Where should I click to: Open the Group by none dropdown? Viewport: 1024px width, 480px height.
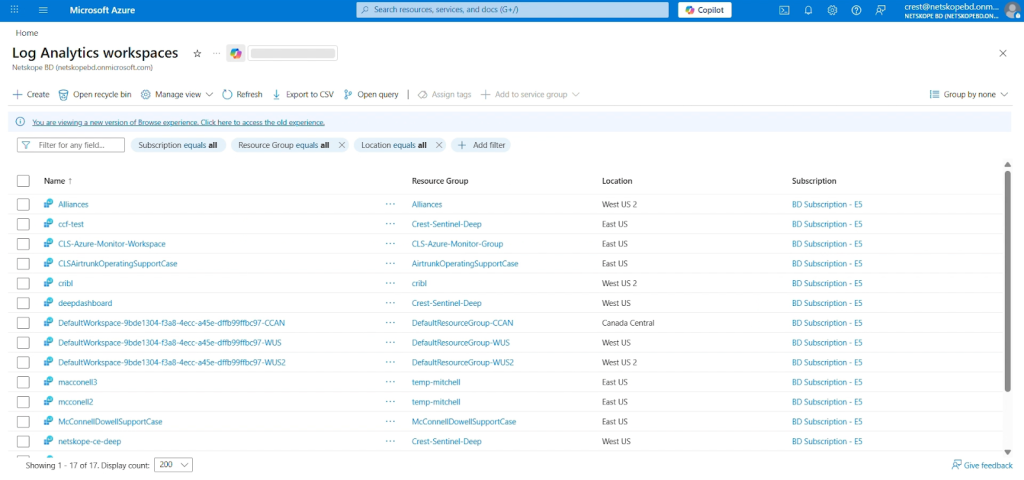968,95
